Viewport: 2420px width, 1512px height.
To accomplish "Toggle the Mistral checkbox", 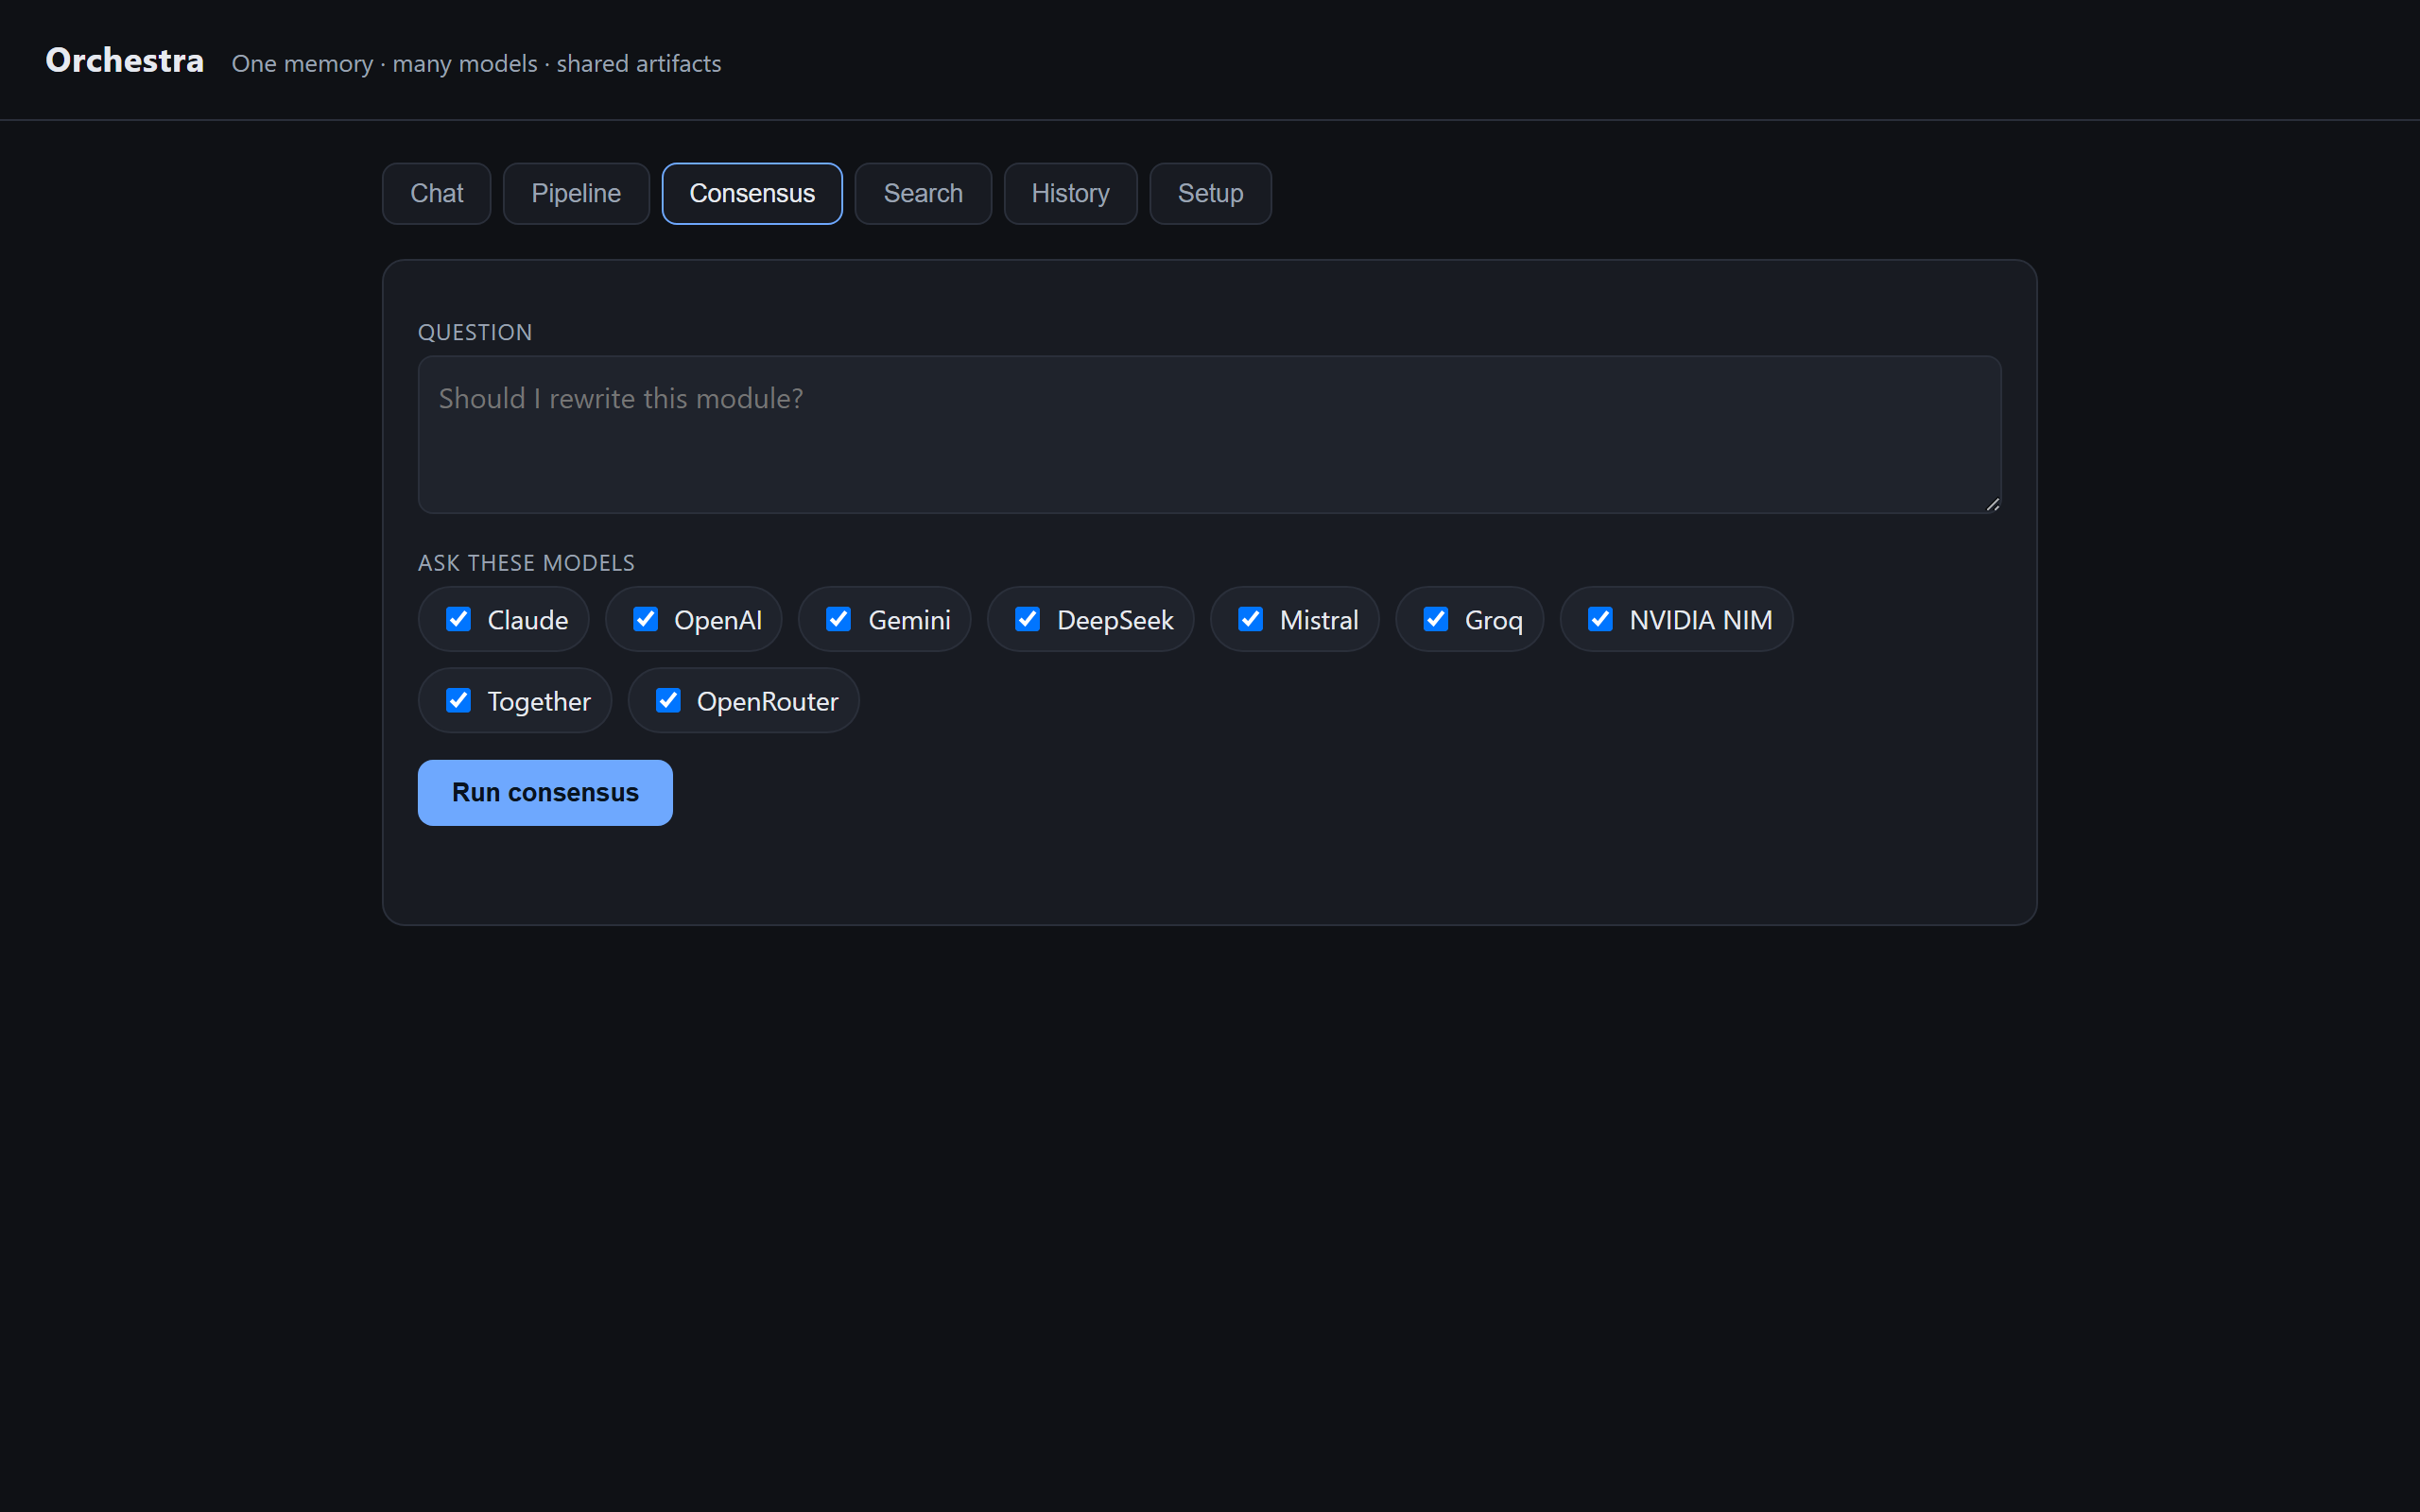I will pyautogui.click(x=1250, y=619).
